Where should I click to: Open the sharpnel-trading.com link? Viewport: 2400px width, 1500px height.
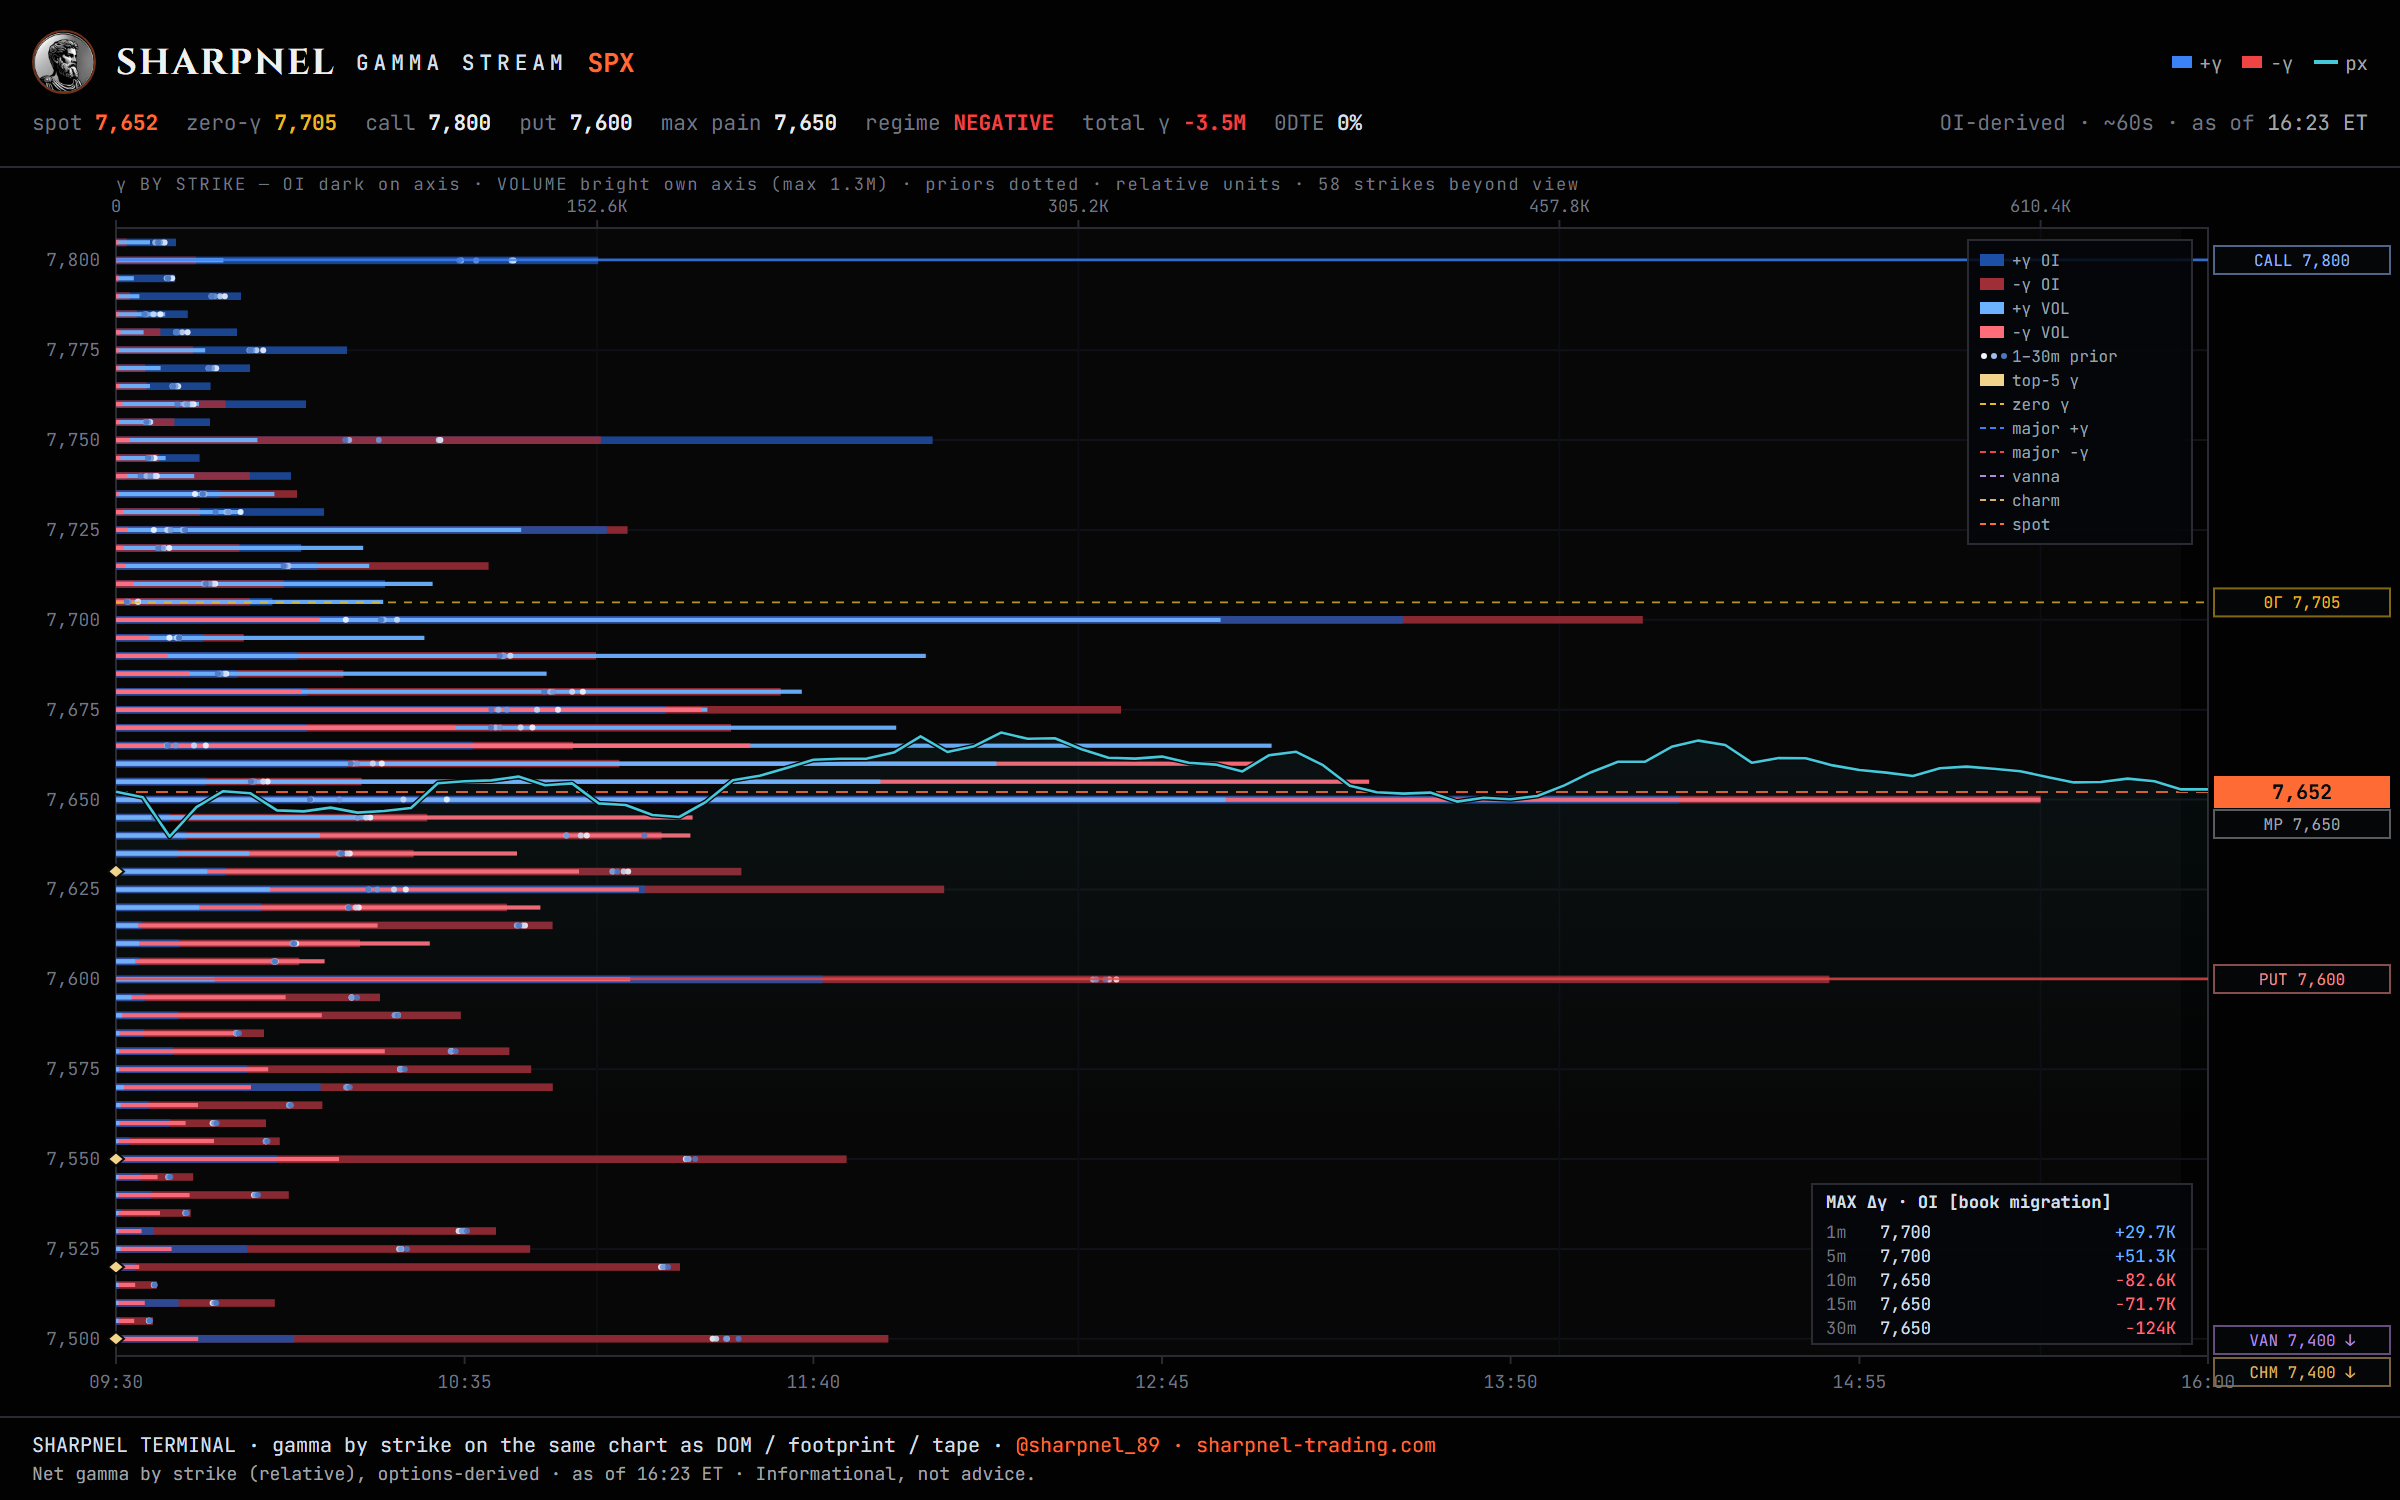pos(1316,1445)
